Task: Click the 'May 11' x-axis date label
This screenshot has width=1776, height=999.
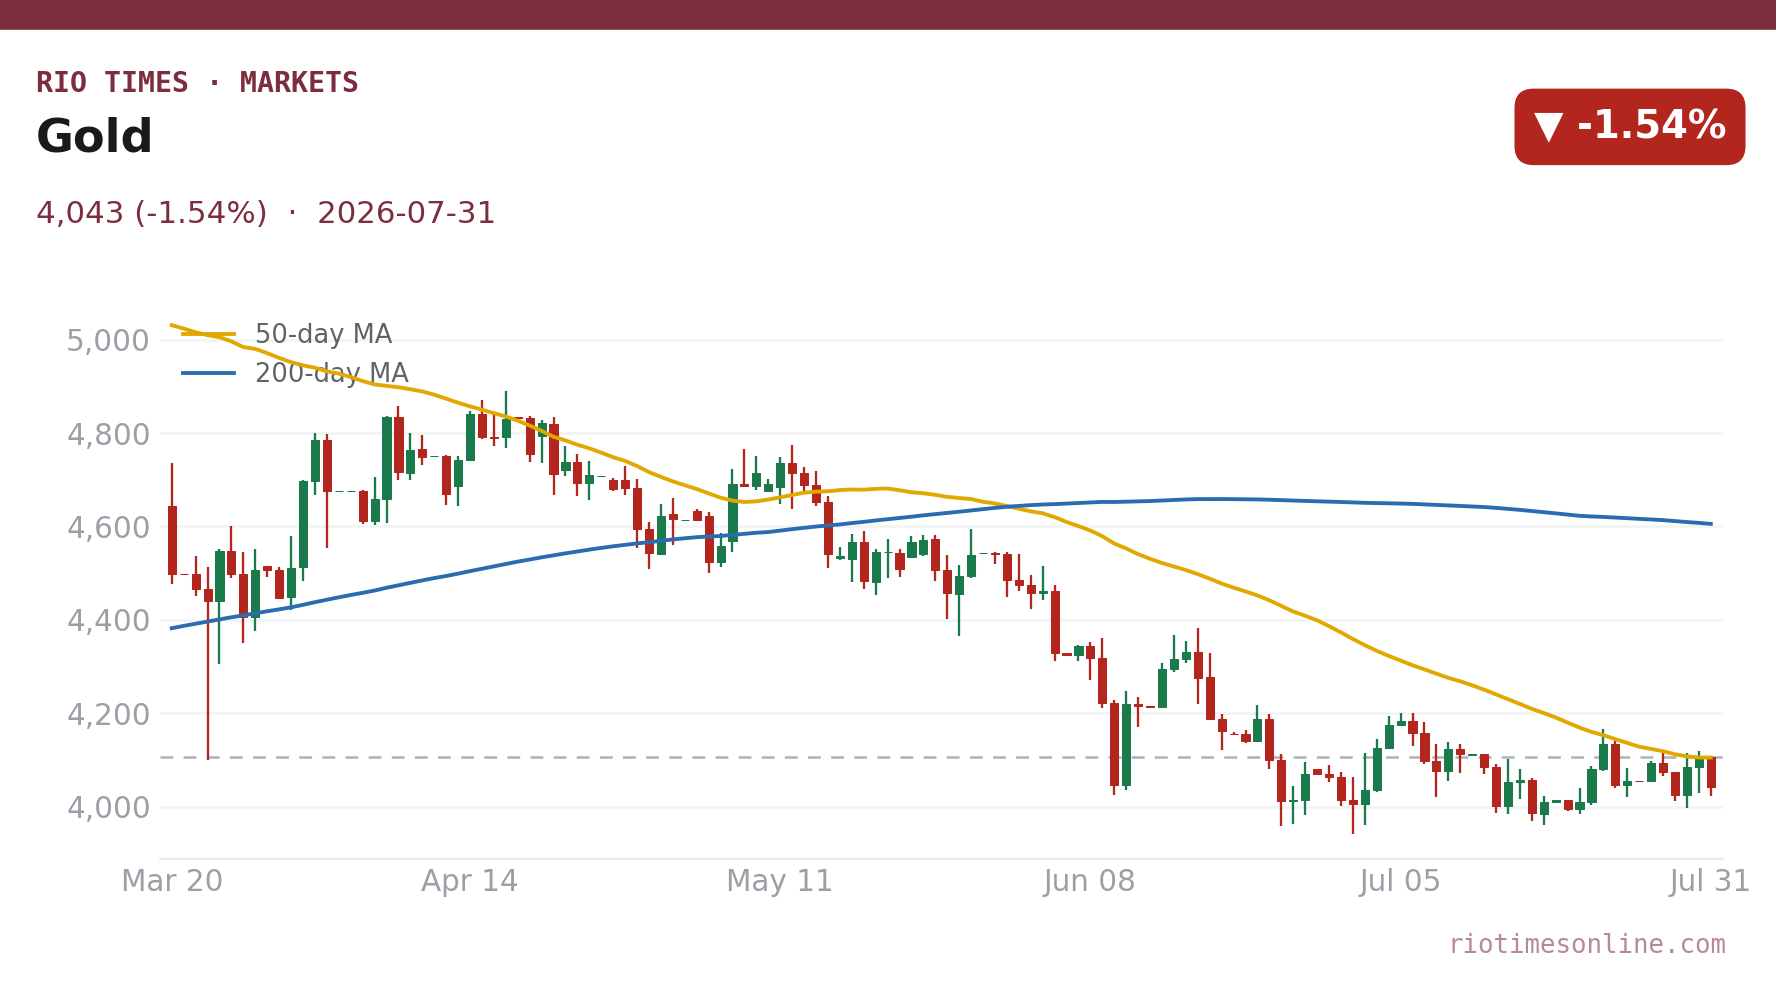Action: coord(780,882)
